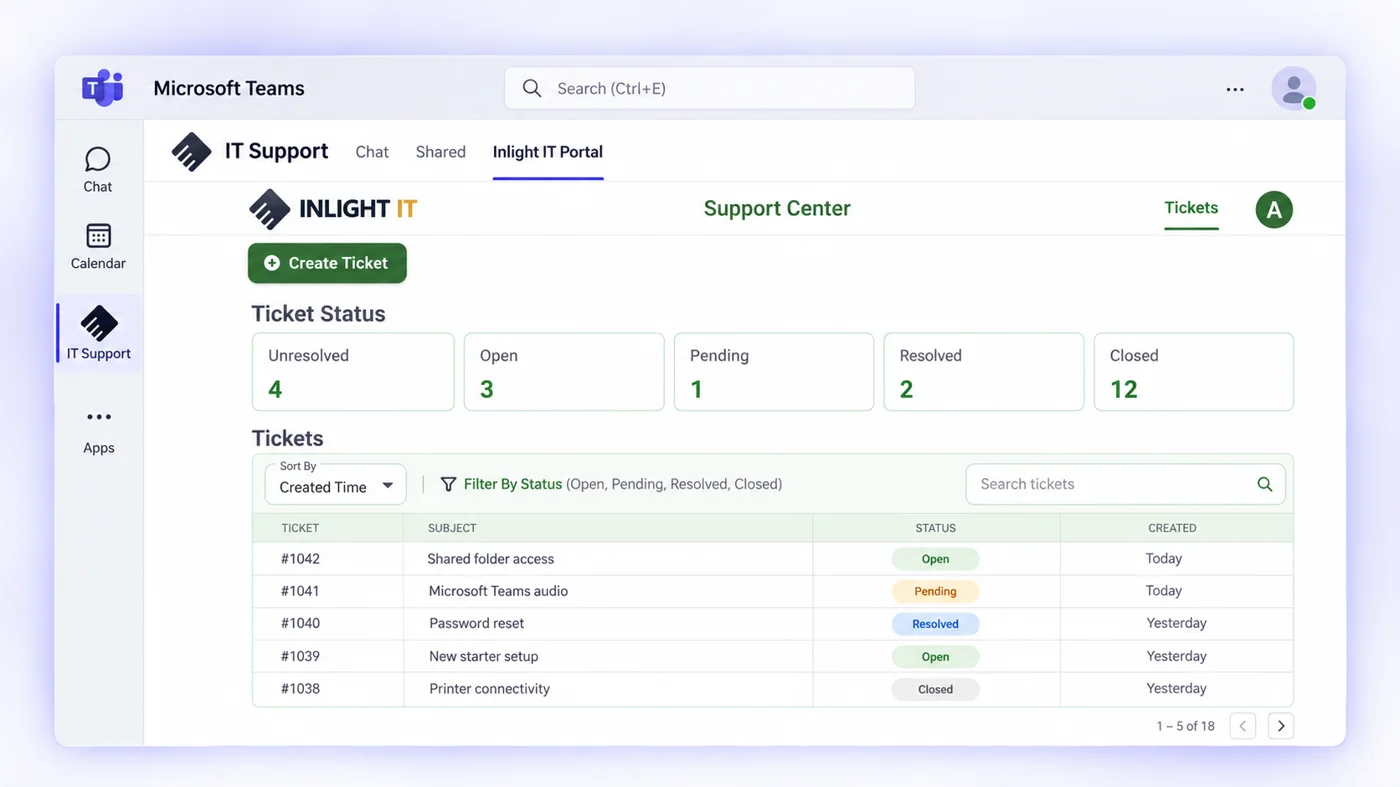This screenshot has height=787, width=1400.
Task: Open Calendar in the left sidebar
Action: (x=98, y=247)
